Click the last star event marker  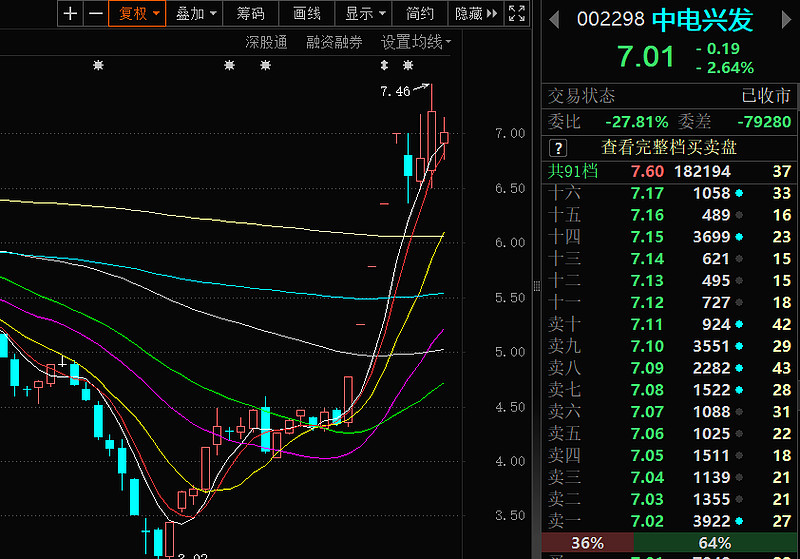point(408,65)
